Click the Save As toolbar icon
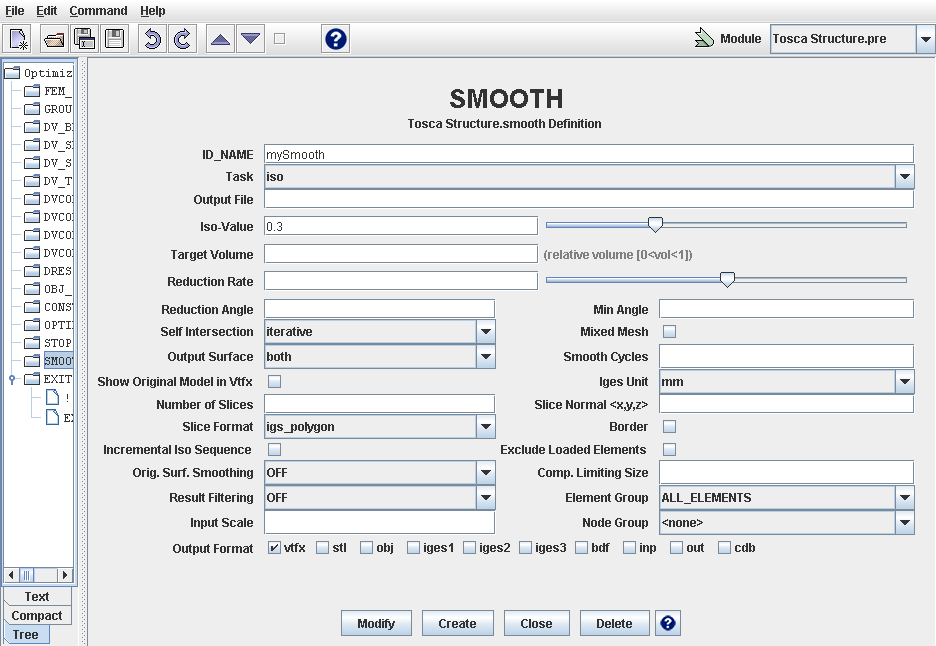The height and width of the screenshot is (646, 936). pyautogui.click(x=84, y=39)
